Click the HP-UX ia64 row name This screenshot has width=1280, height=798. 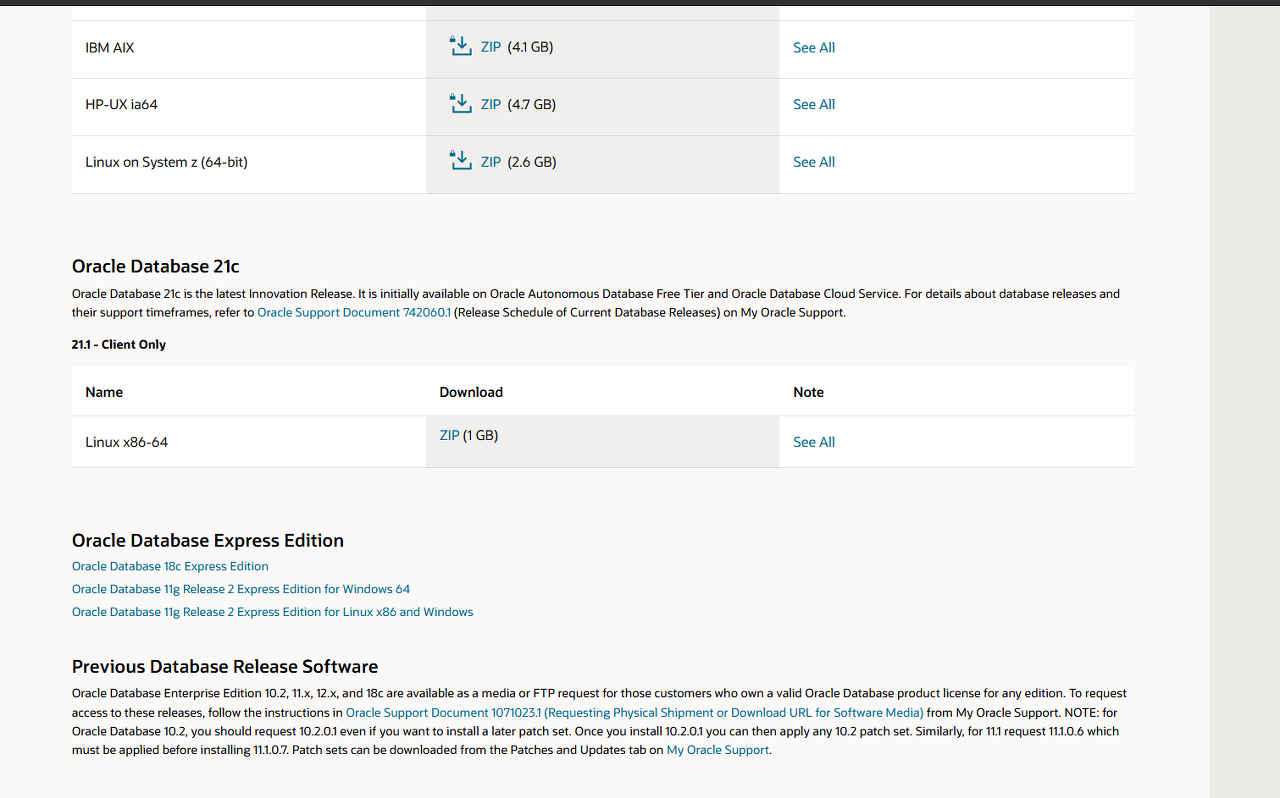(x=122, y=104)
